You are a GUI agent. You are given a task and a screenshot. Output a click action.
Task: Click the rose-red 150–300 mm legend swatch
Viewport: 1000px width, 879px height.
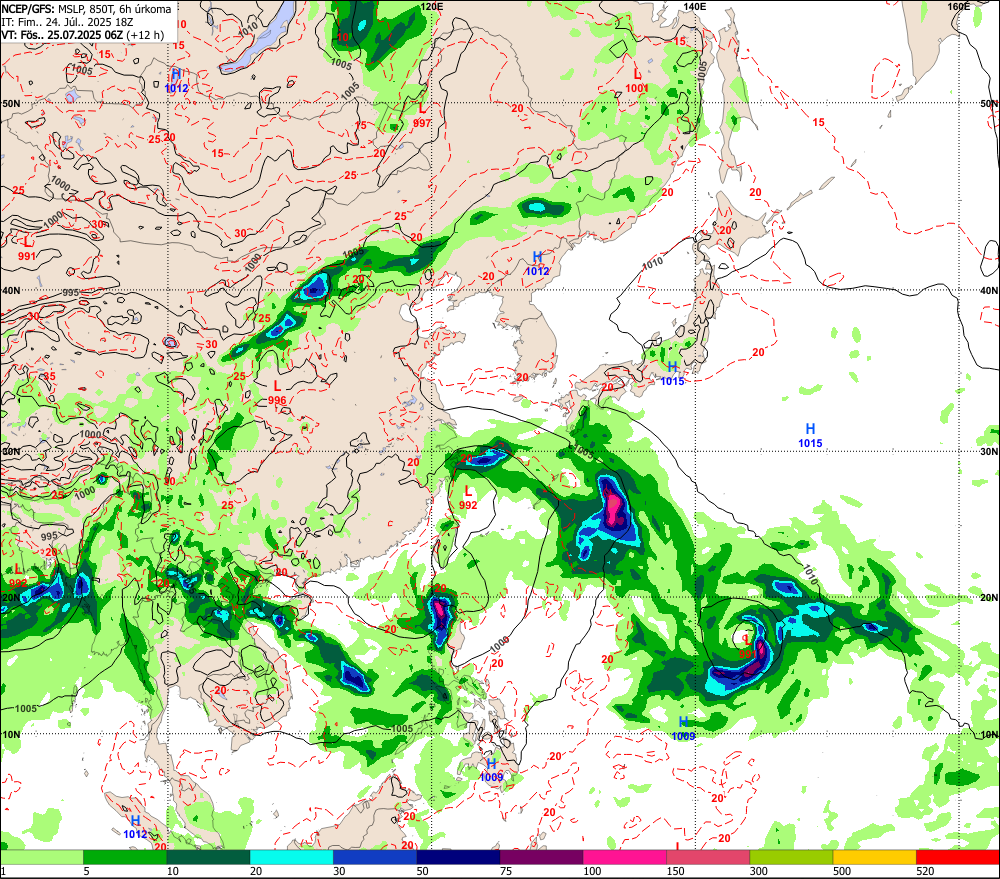click(x=708, y=857)
